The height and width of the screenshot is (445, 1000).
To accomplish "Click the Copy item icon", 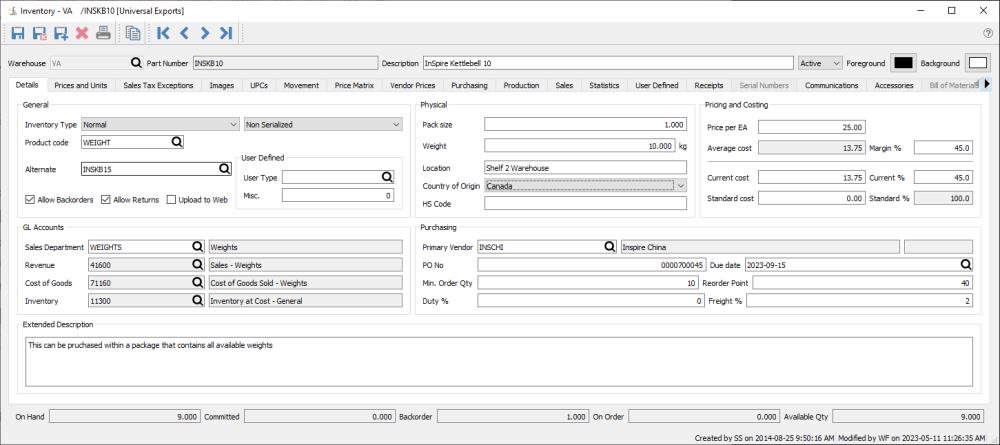I will 133,34.
